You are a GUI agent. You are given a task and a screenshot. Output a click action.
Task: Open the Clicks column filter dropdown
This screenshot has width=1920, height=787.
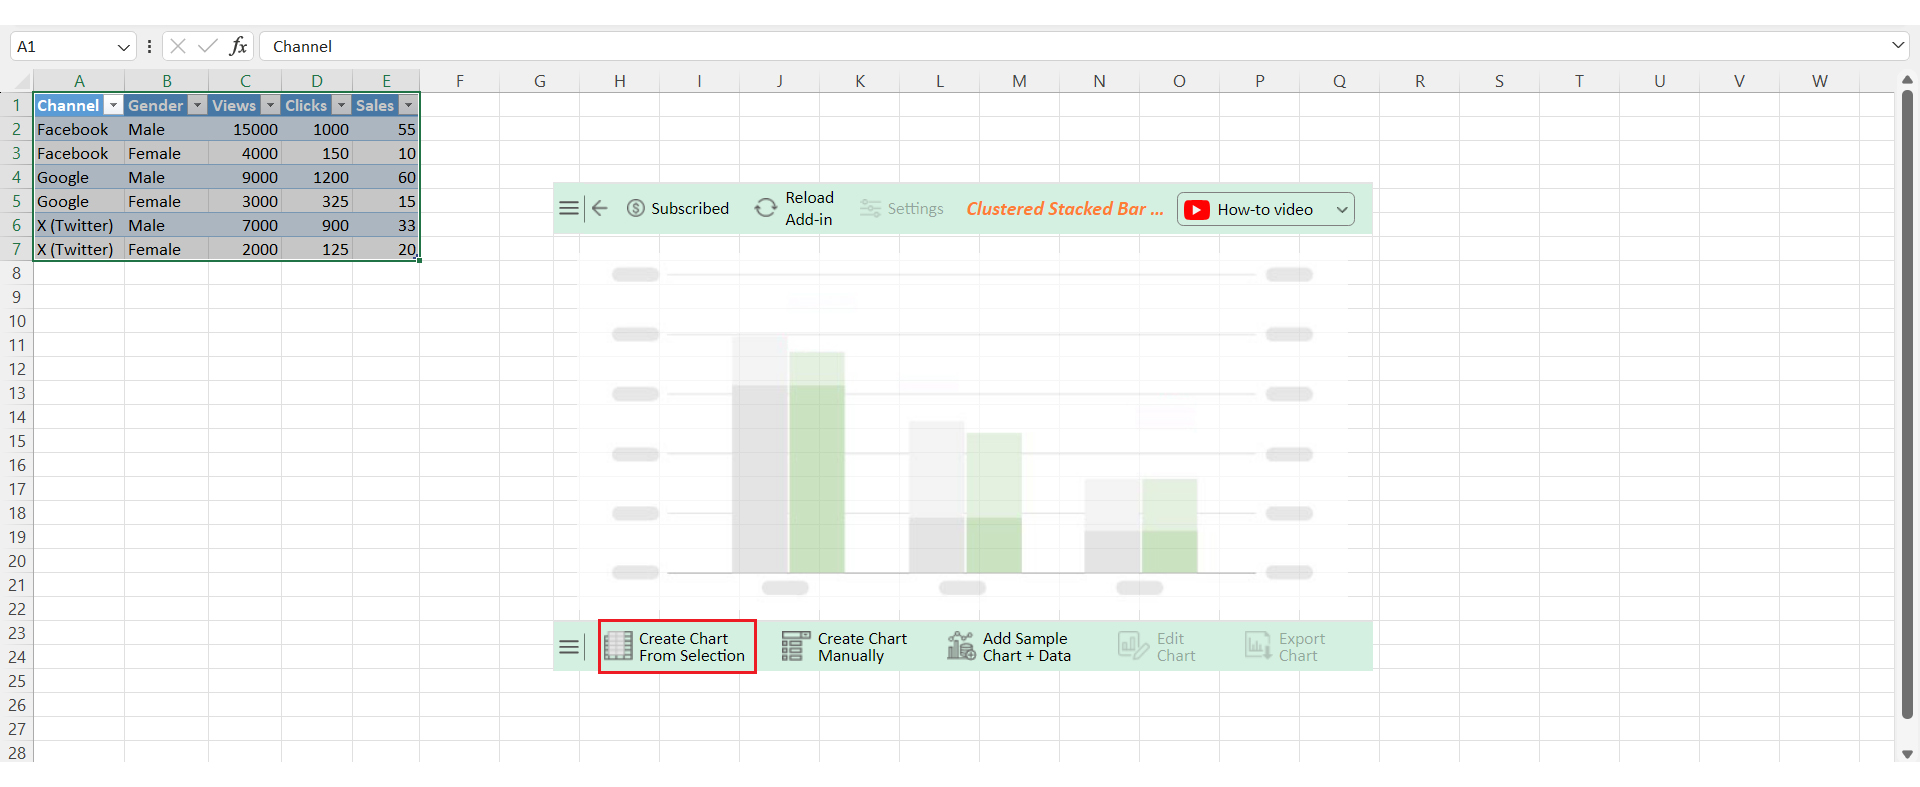[x=341, y=105]
